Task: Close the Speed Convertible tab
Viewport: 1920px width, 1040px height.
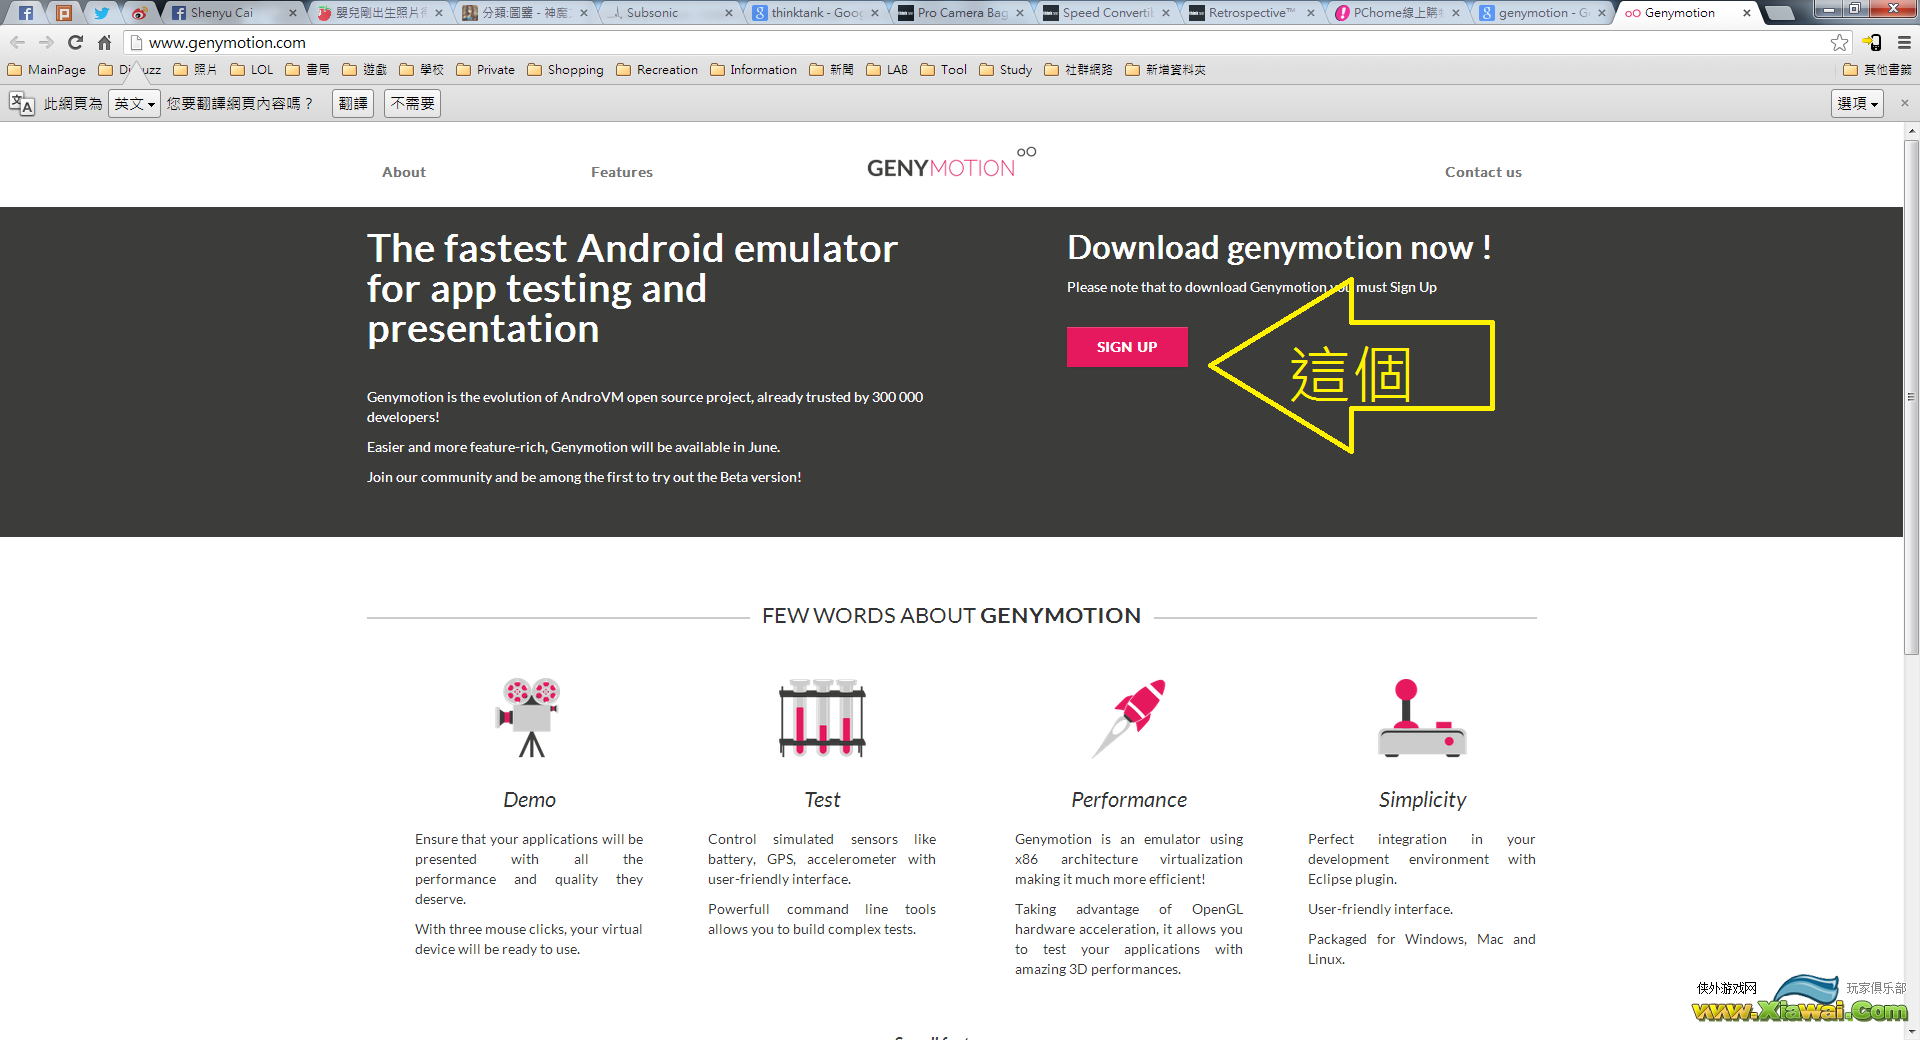Action: (1166, 13)
